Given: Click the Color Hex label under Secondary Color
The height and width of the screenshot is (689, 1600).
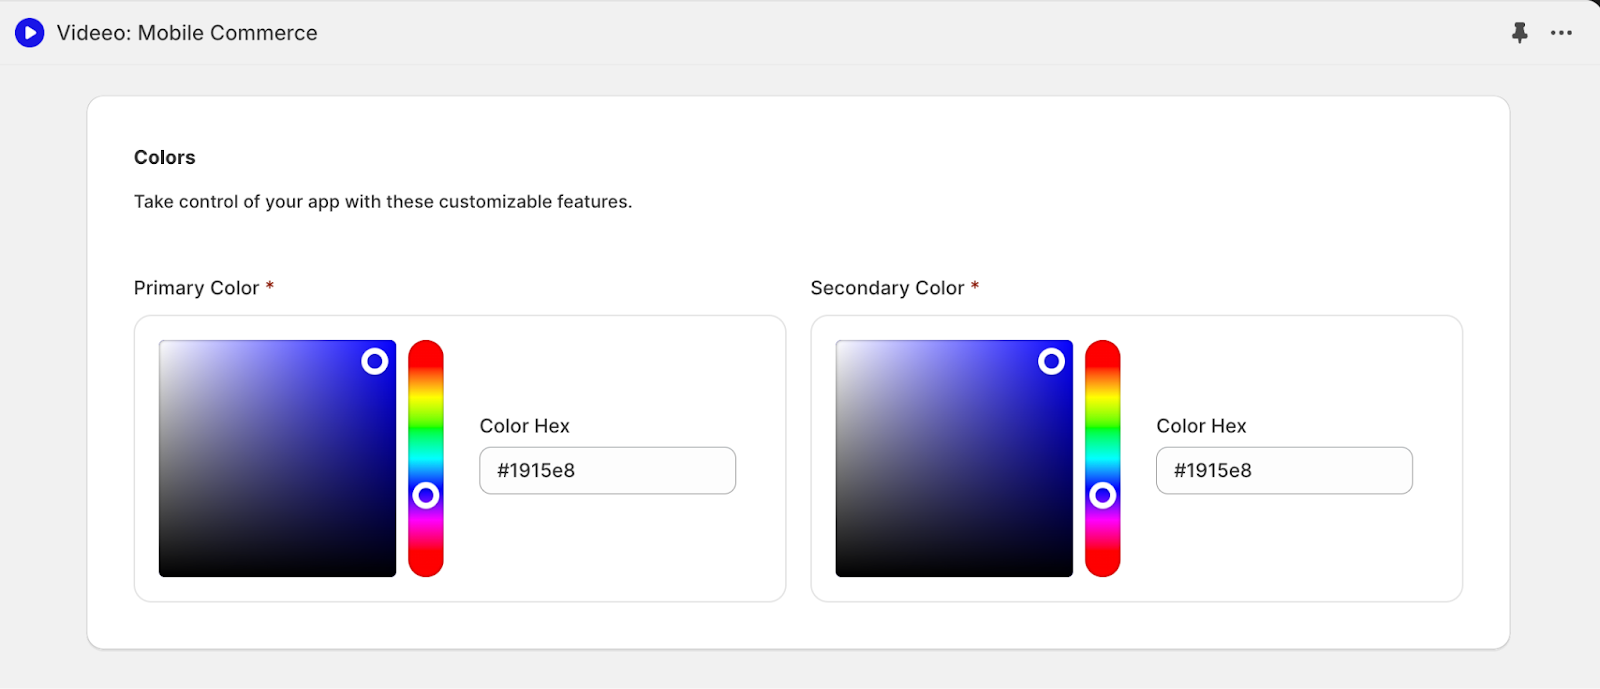Looking at the screenshot, I should pyautogui.click(x=1201, y=426).
